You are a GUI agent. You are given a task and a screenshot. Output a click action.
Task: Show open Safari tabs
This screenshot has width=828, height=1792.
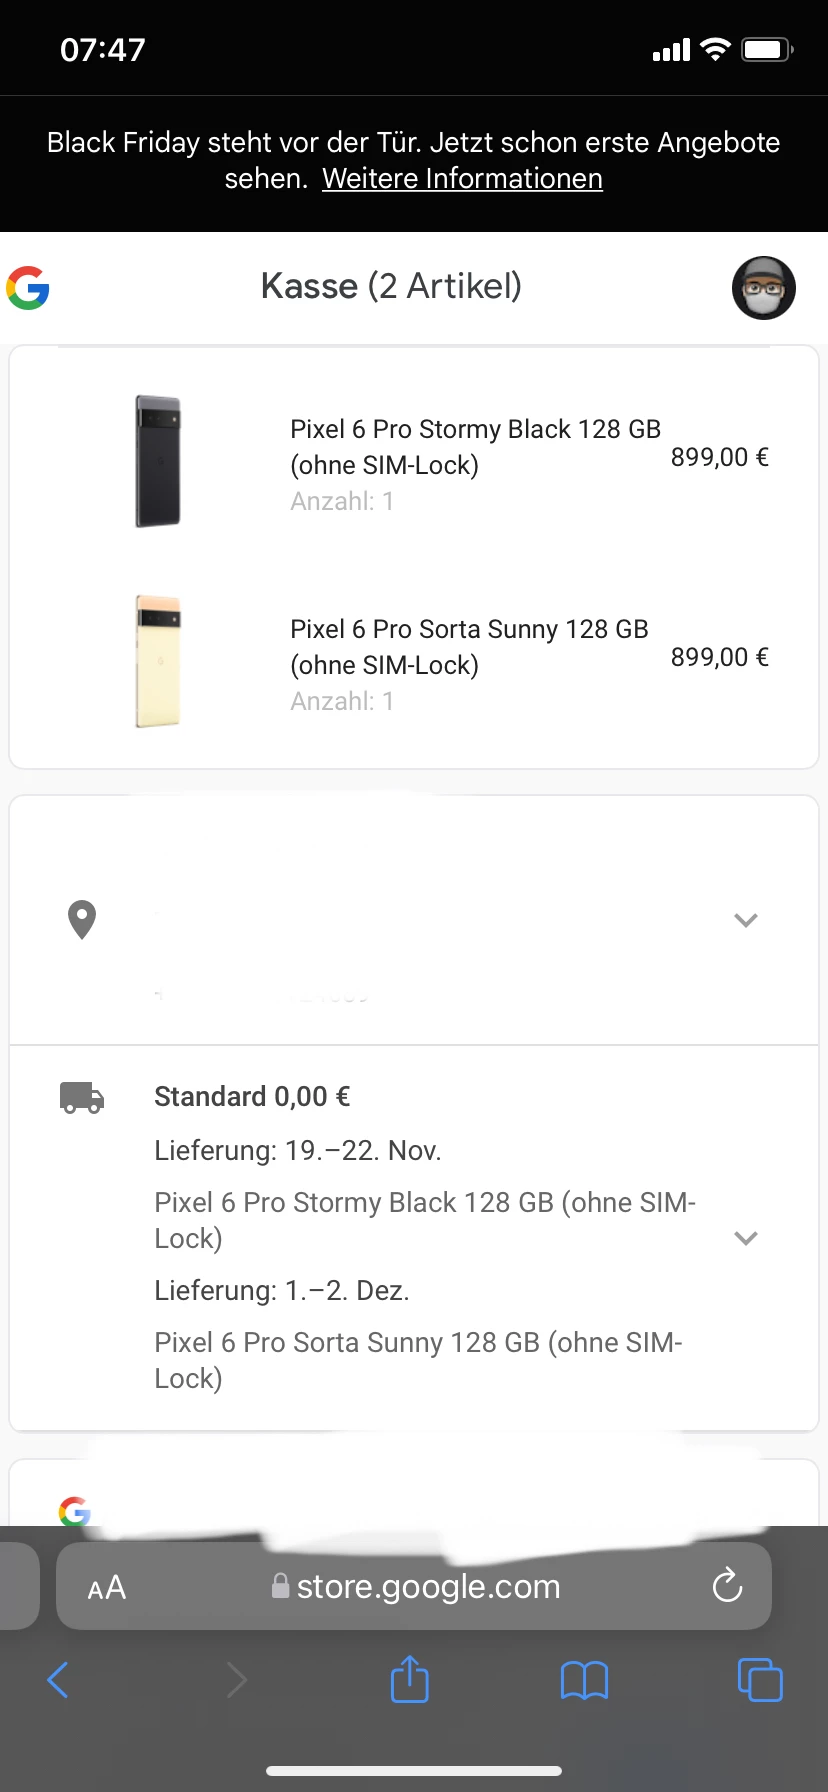pos(760,1679)
